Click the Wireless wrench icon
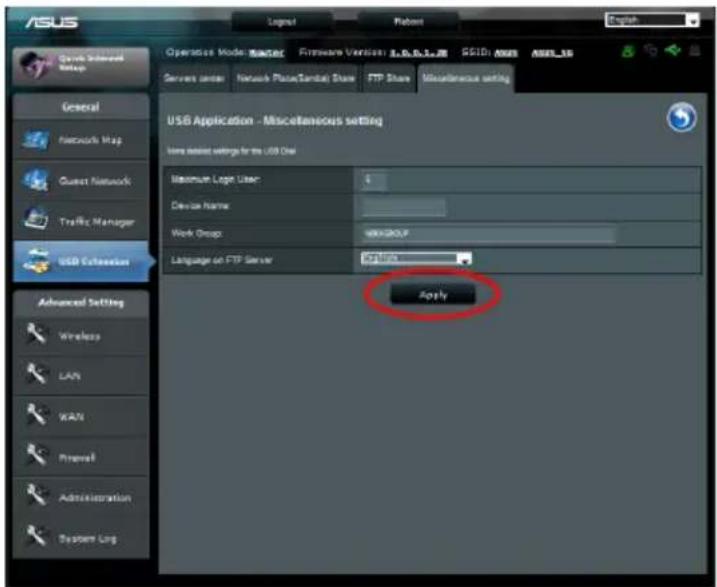This screenshot has width=717, height=587. point(36,334)
